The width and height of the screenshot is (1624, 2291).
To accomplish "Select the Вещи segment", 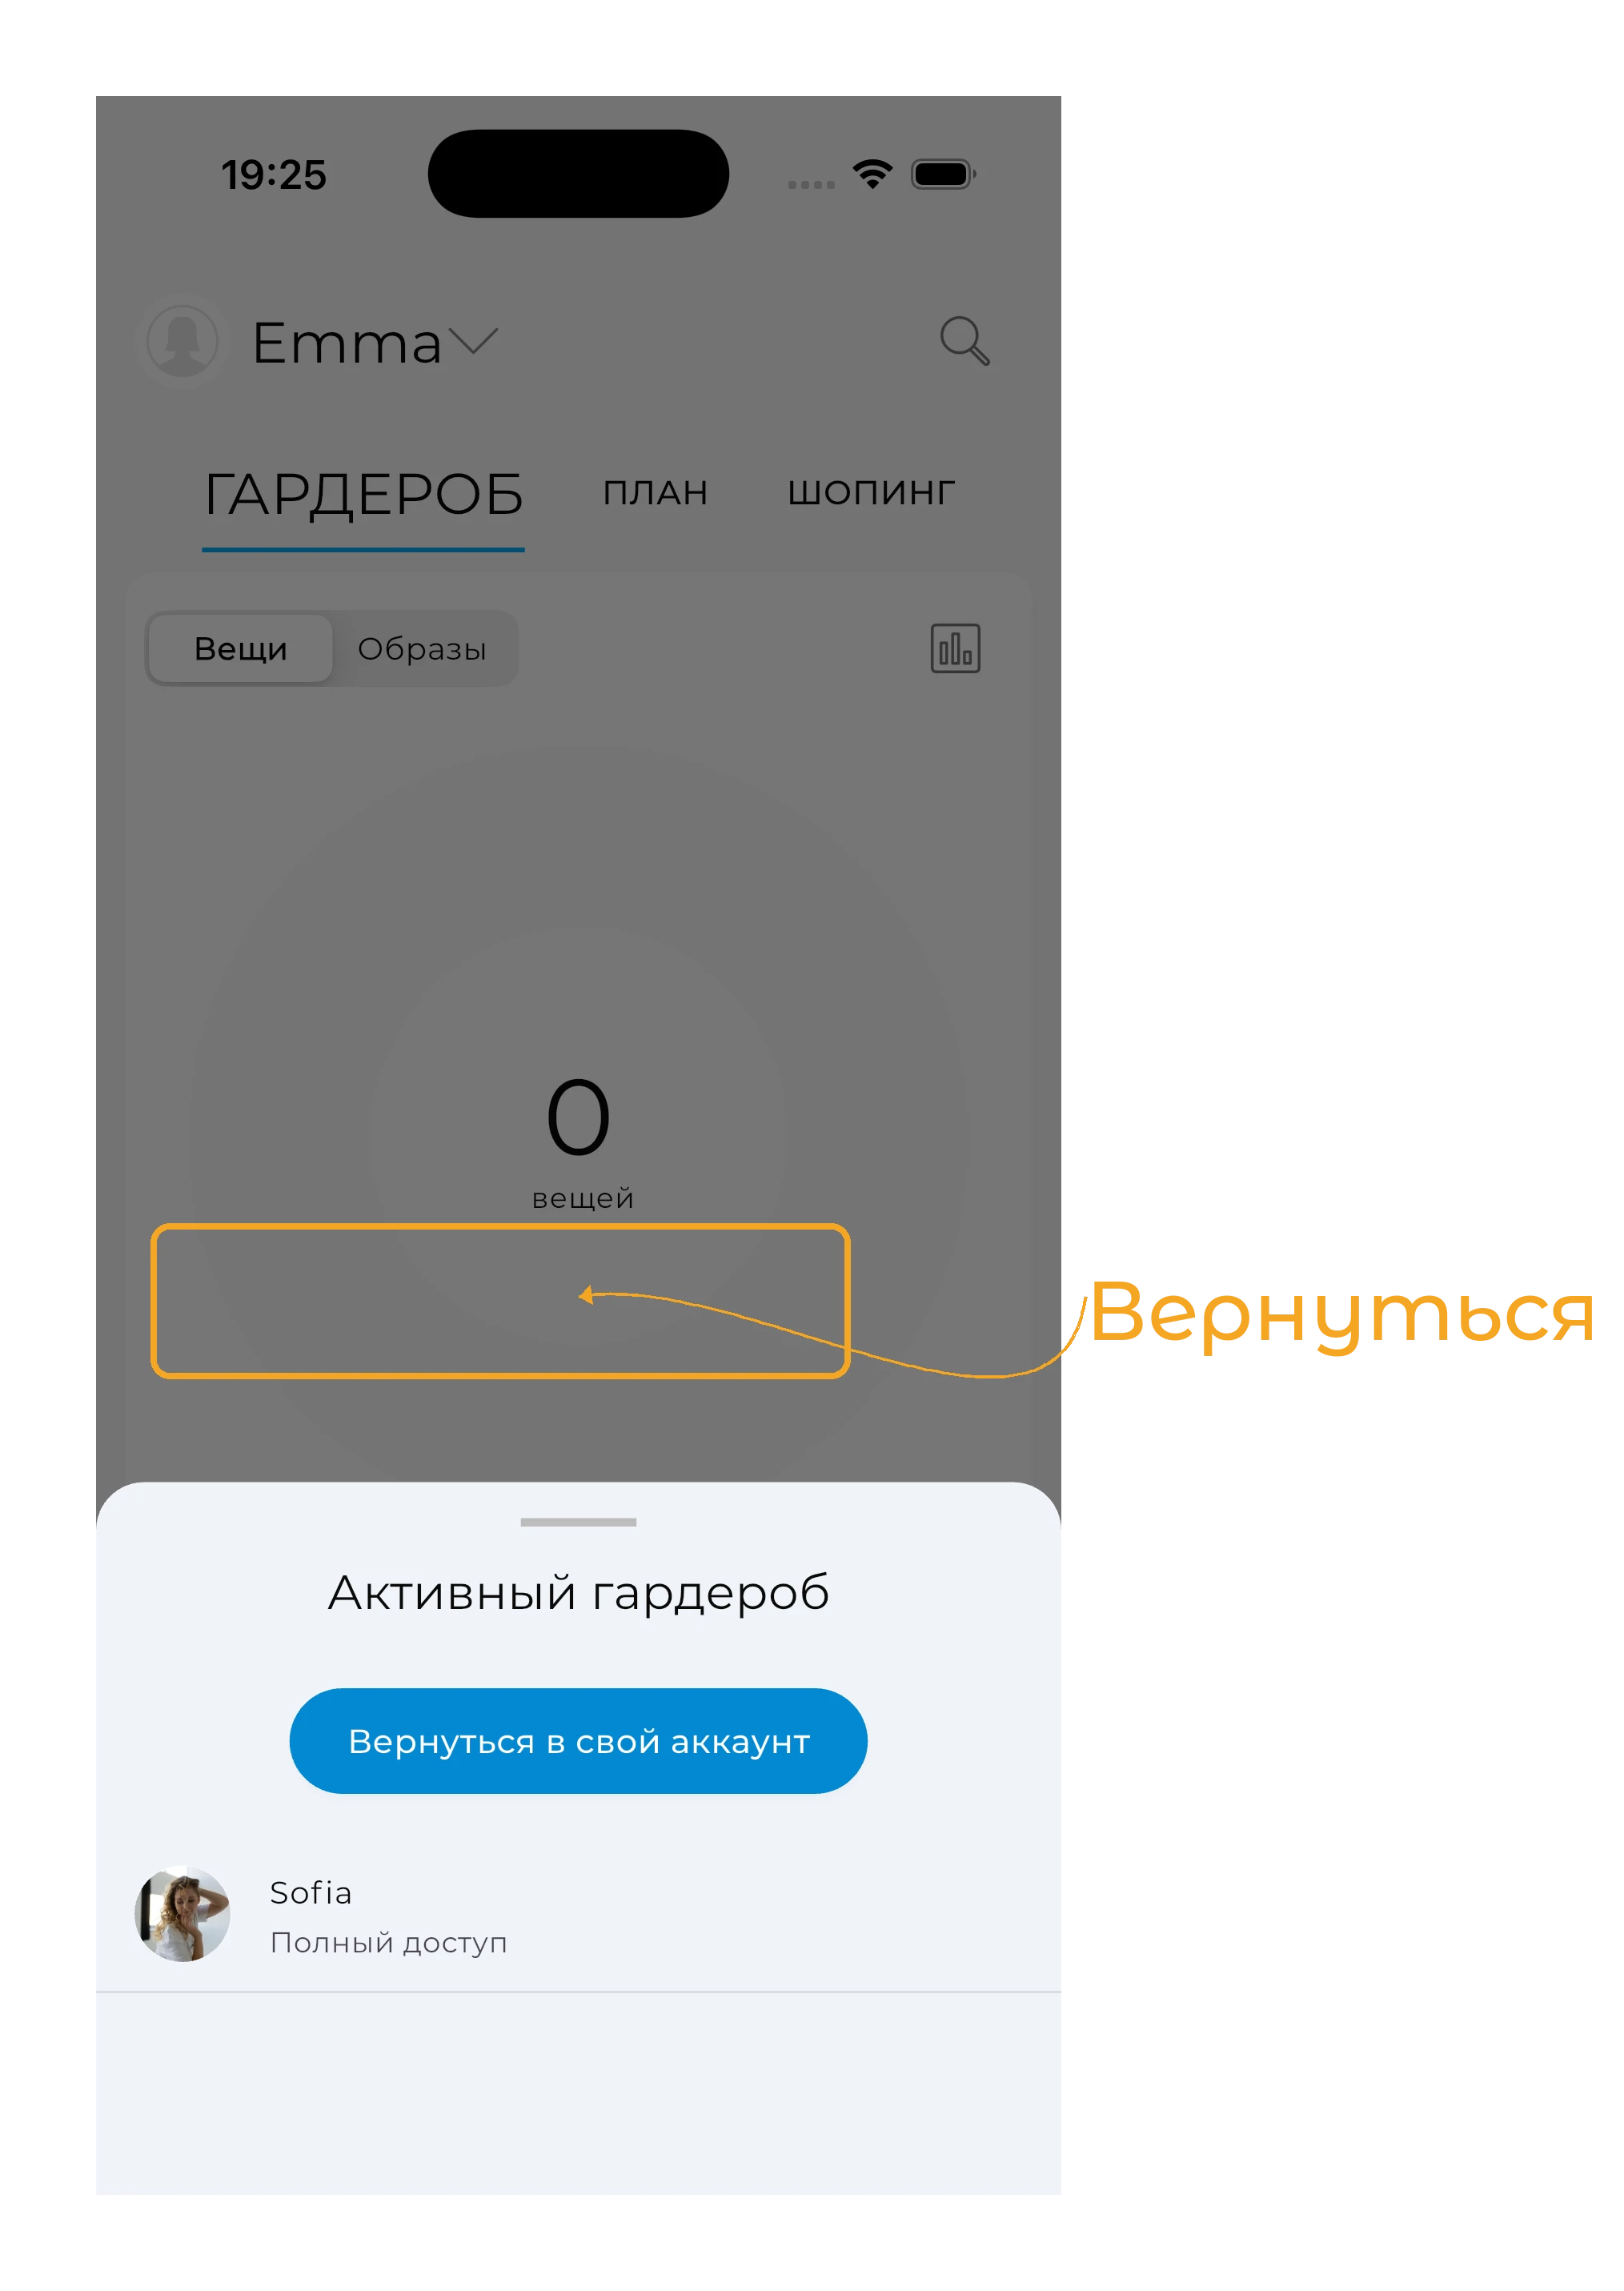I will click(240, 648).
